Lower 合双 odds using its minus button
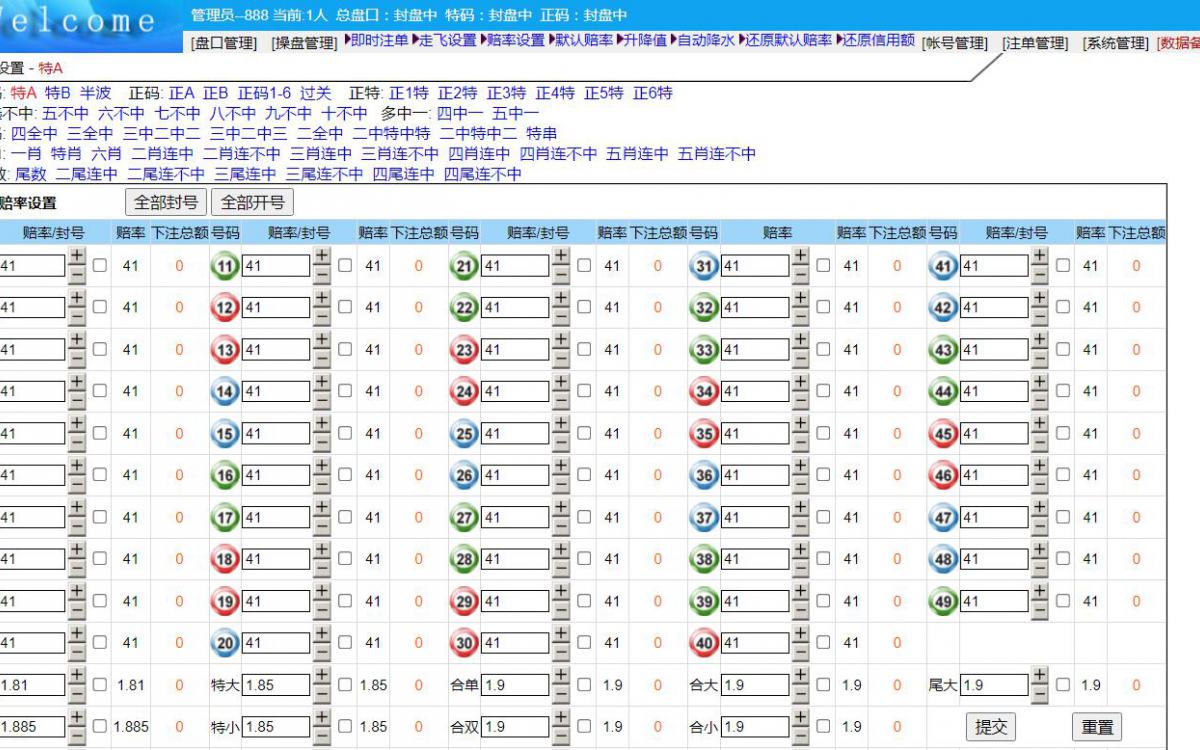Viewport: 1200px width, 750px height. click(x=561, y=738)
